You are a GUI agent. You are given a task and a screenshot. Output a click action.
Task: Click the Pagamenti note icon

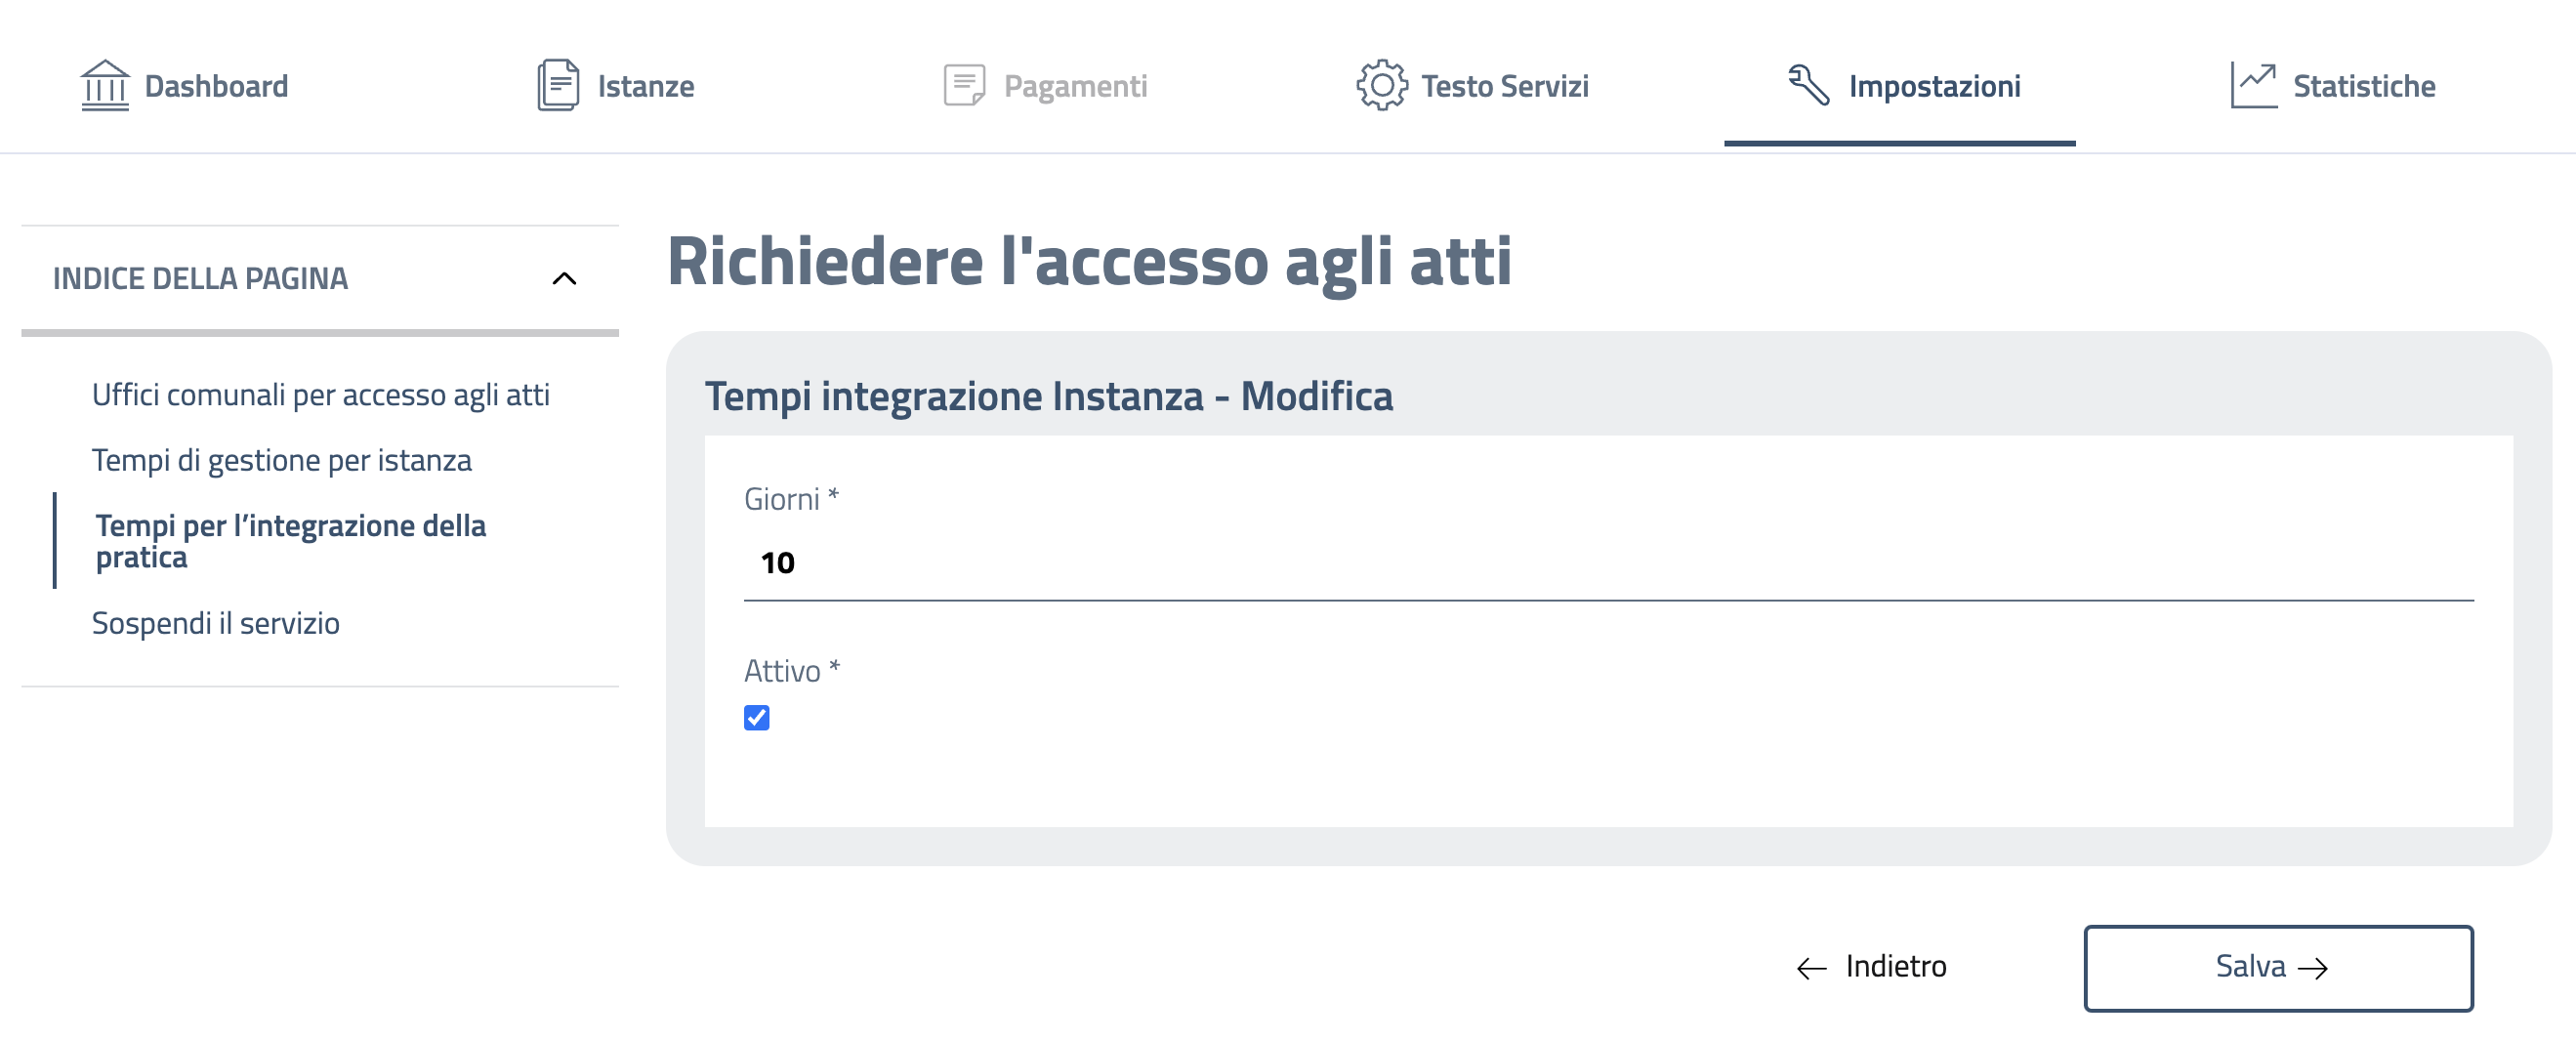click(964, 85)
